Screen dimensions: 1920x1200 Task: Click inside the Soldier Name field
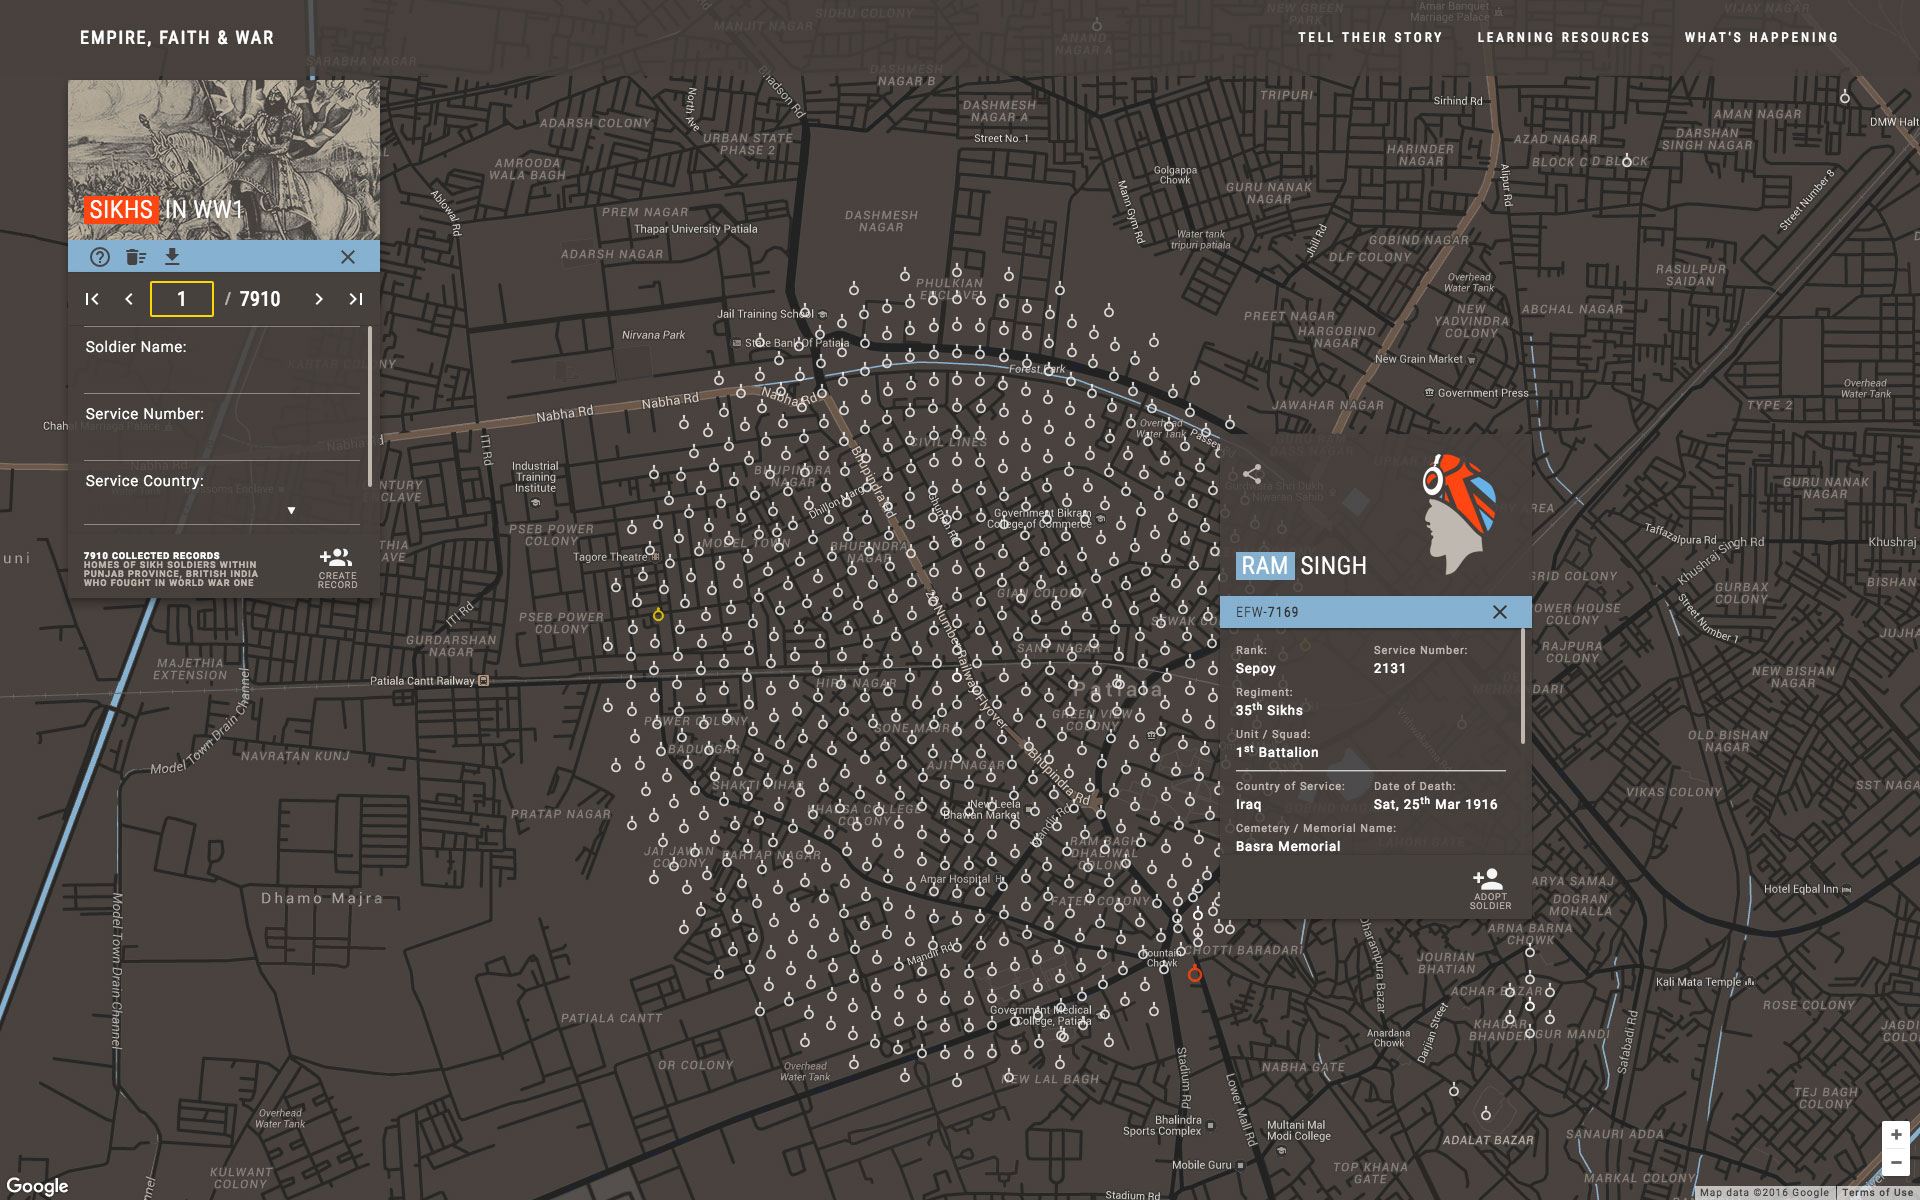click(x=220, y=372)
